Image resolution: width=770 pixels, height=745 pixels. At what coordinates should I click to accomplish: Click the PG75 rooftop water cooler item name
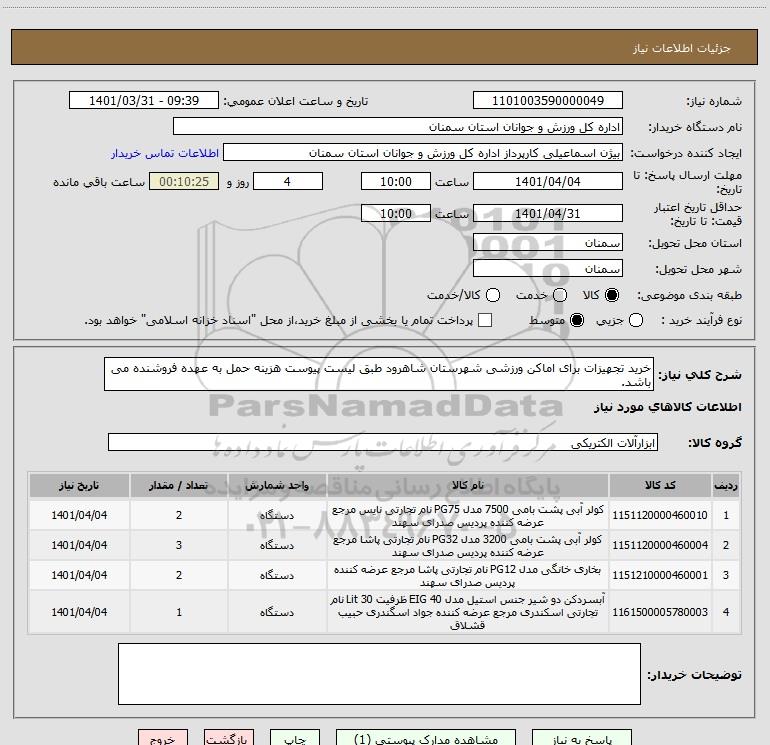point(468,516)
